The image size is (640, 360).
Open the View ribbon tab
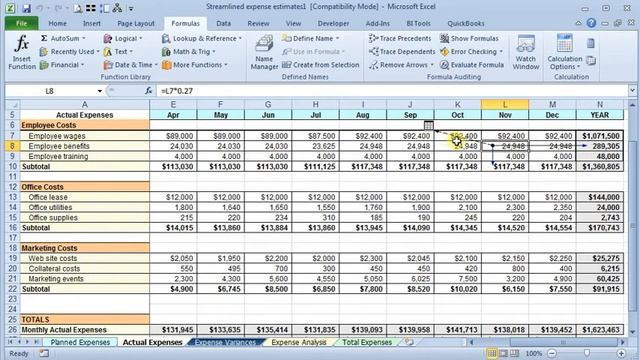293,24
